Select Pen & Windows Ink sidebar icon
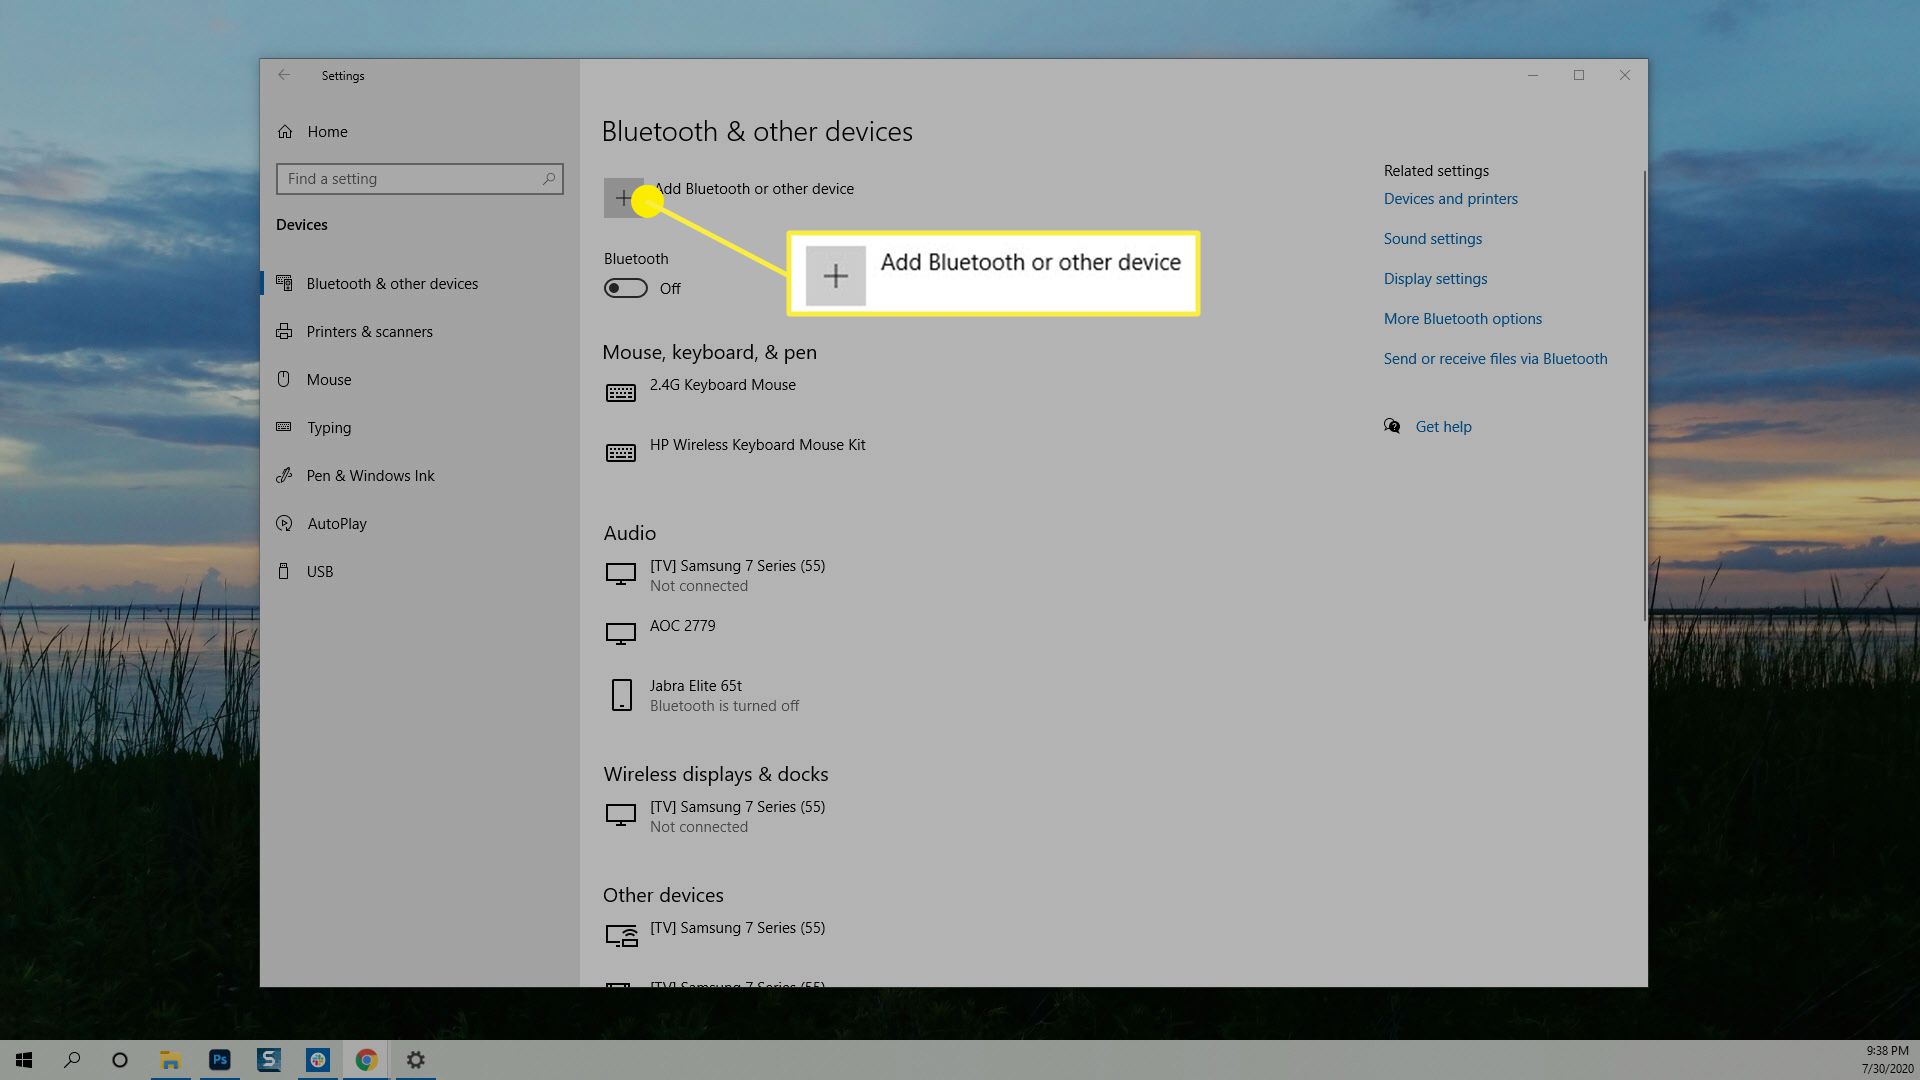This screenshot has width=1920, height=1080. (x=286, y=475)
